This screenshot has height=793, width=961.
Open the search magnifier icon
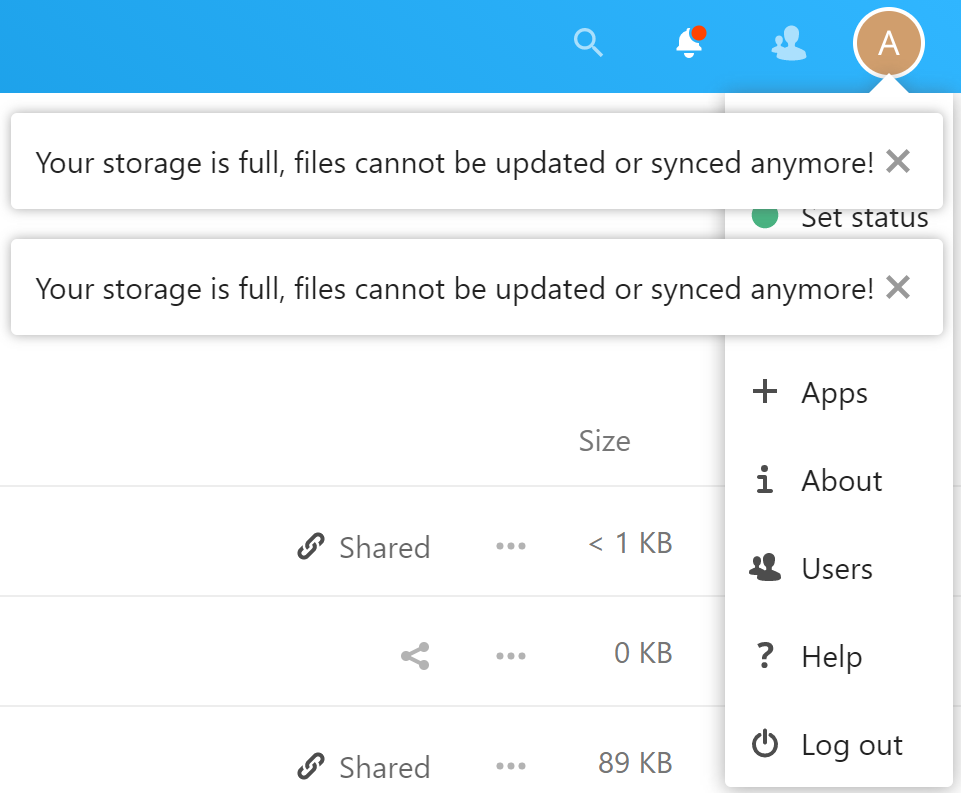589,43
